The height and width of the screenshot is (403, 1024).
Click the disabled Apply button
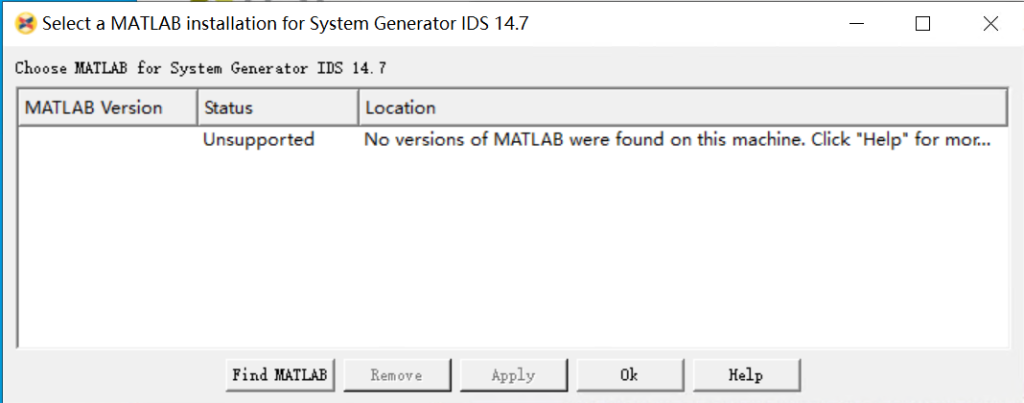click(x=513, y=375)
